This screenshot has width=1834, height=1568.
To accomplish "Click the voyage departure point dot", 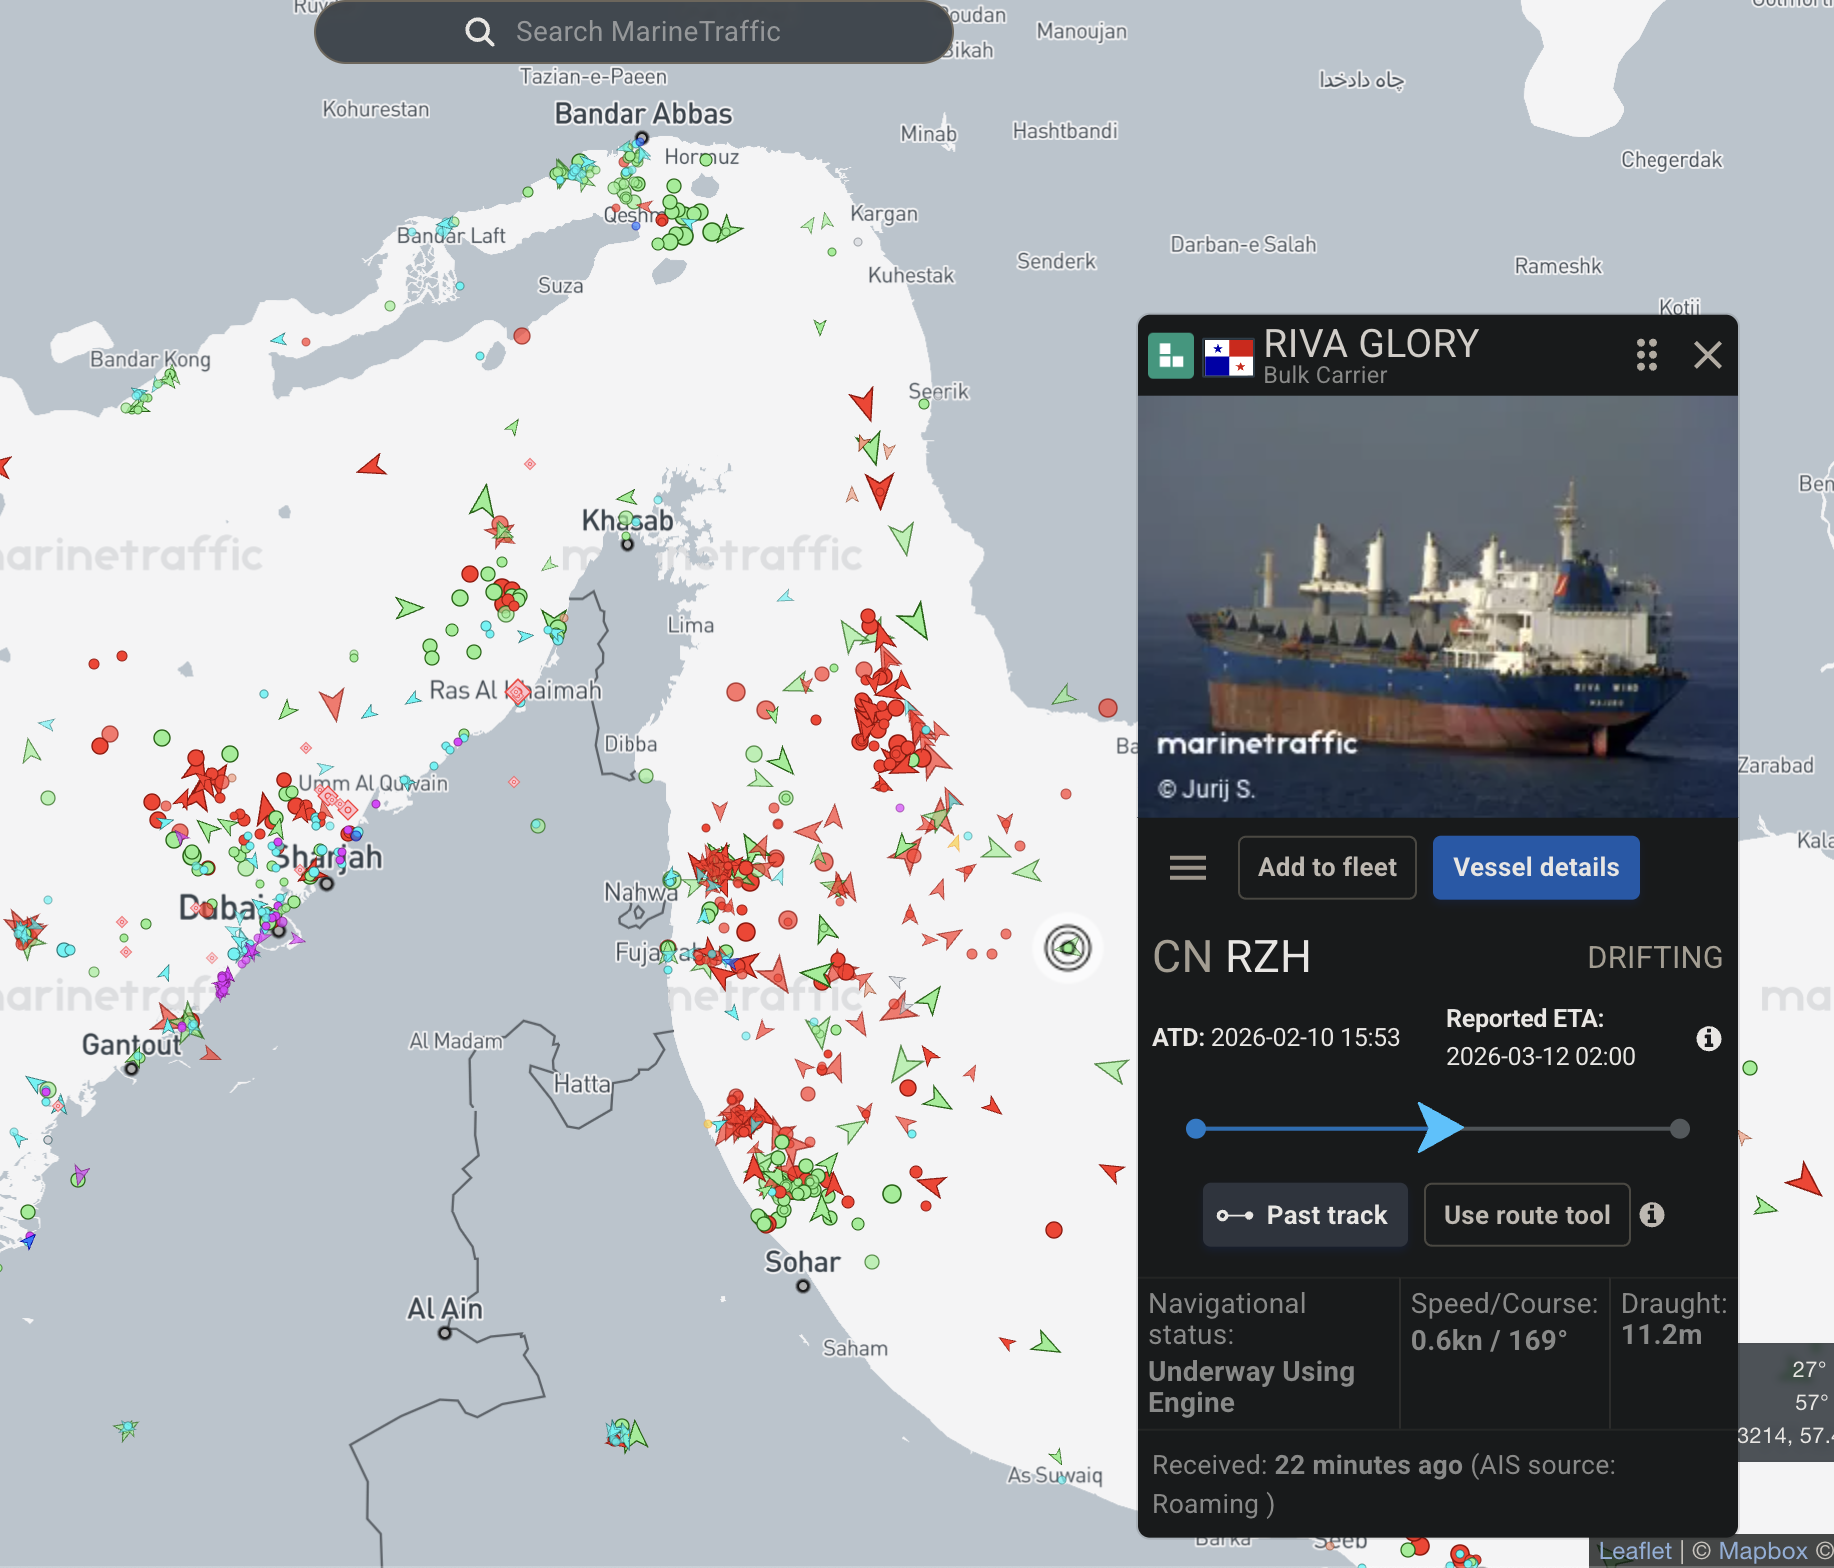I will (x=1196, y=1129).
